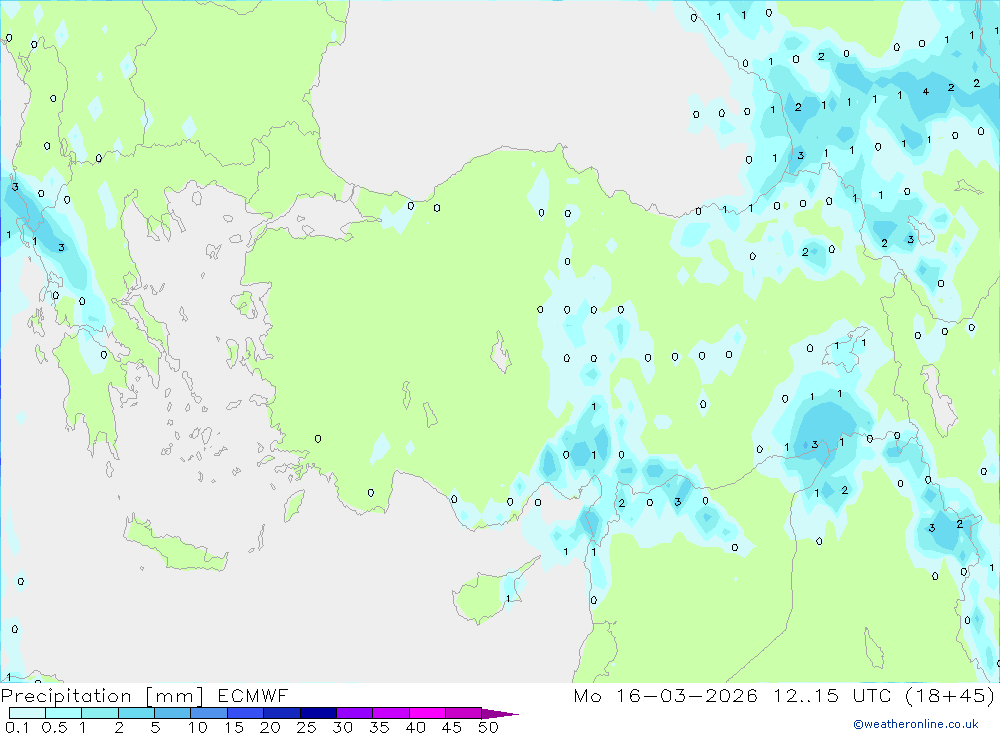Click the 35–40 mm violet legend swatch
This screenshot has width=1000, height=733.
click(x=390, y=713)
